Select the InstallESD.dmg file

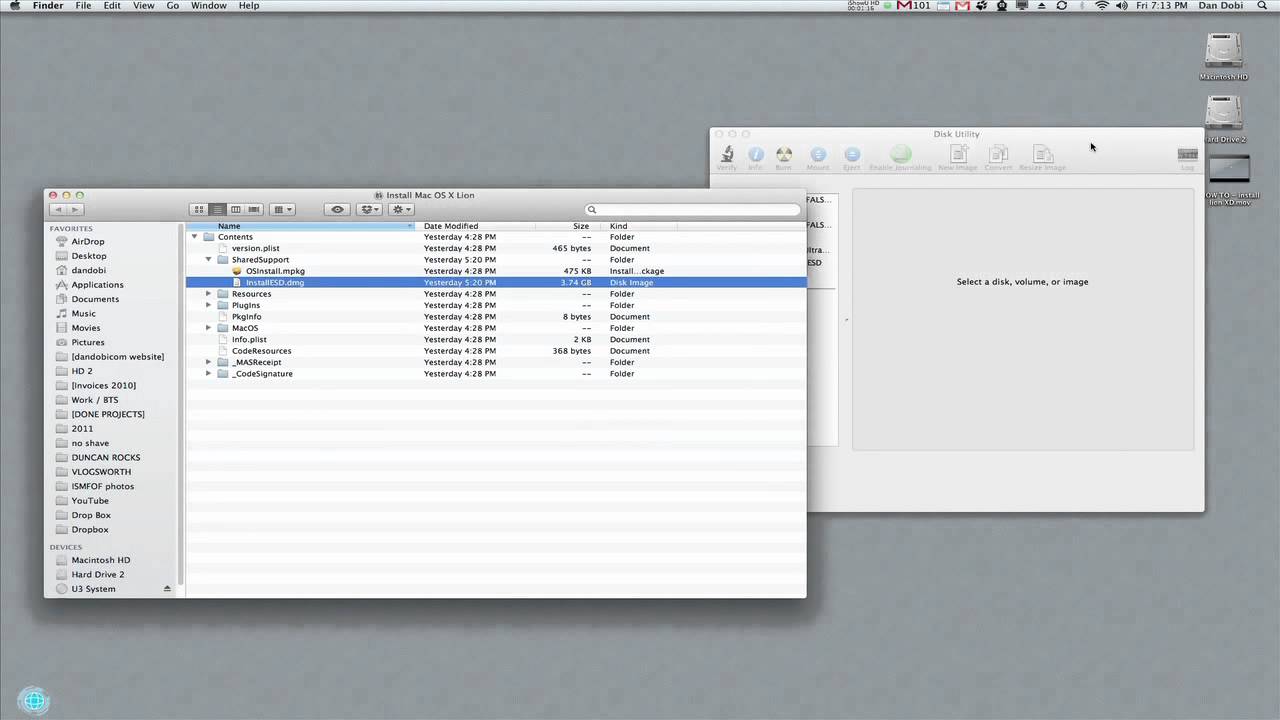click(x=496, y=283)
